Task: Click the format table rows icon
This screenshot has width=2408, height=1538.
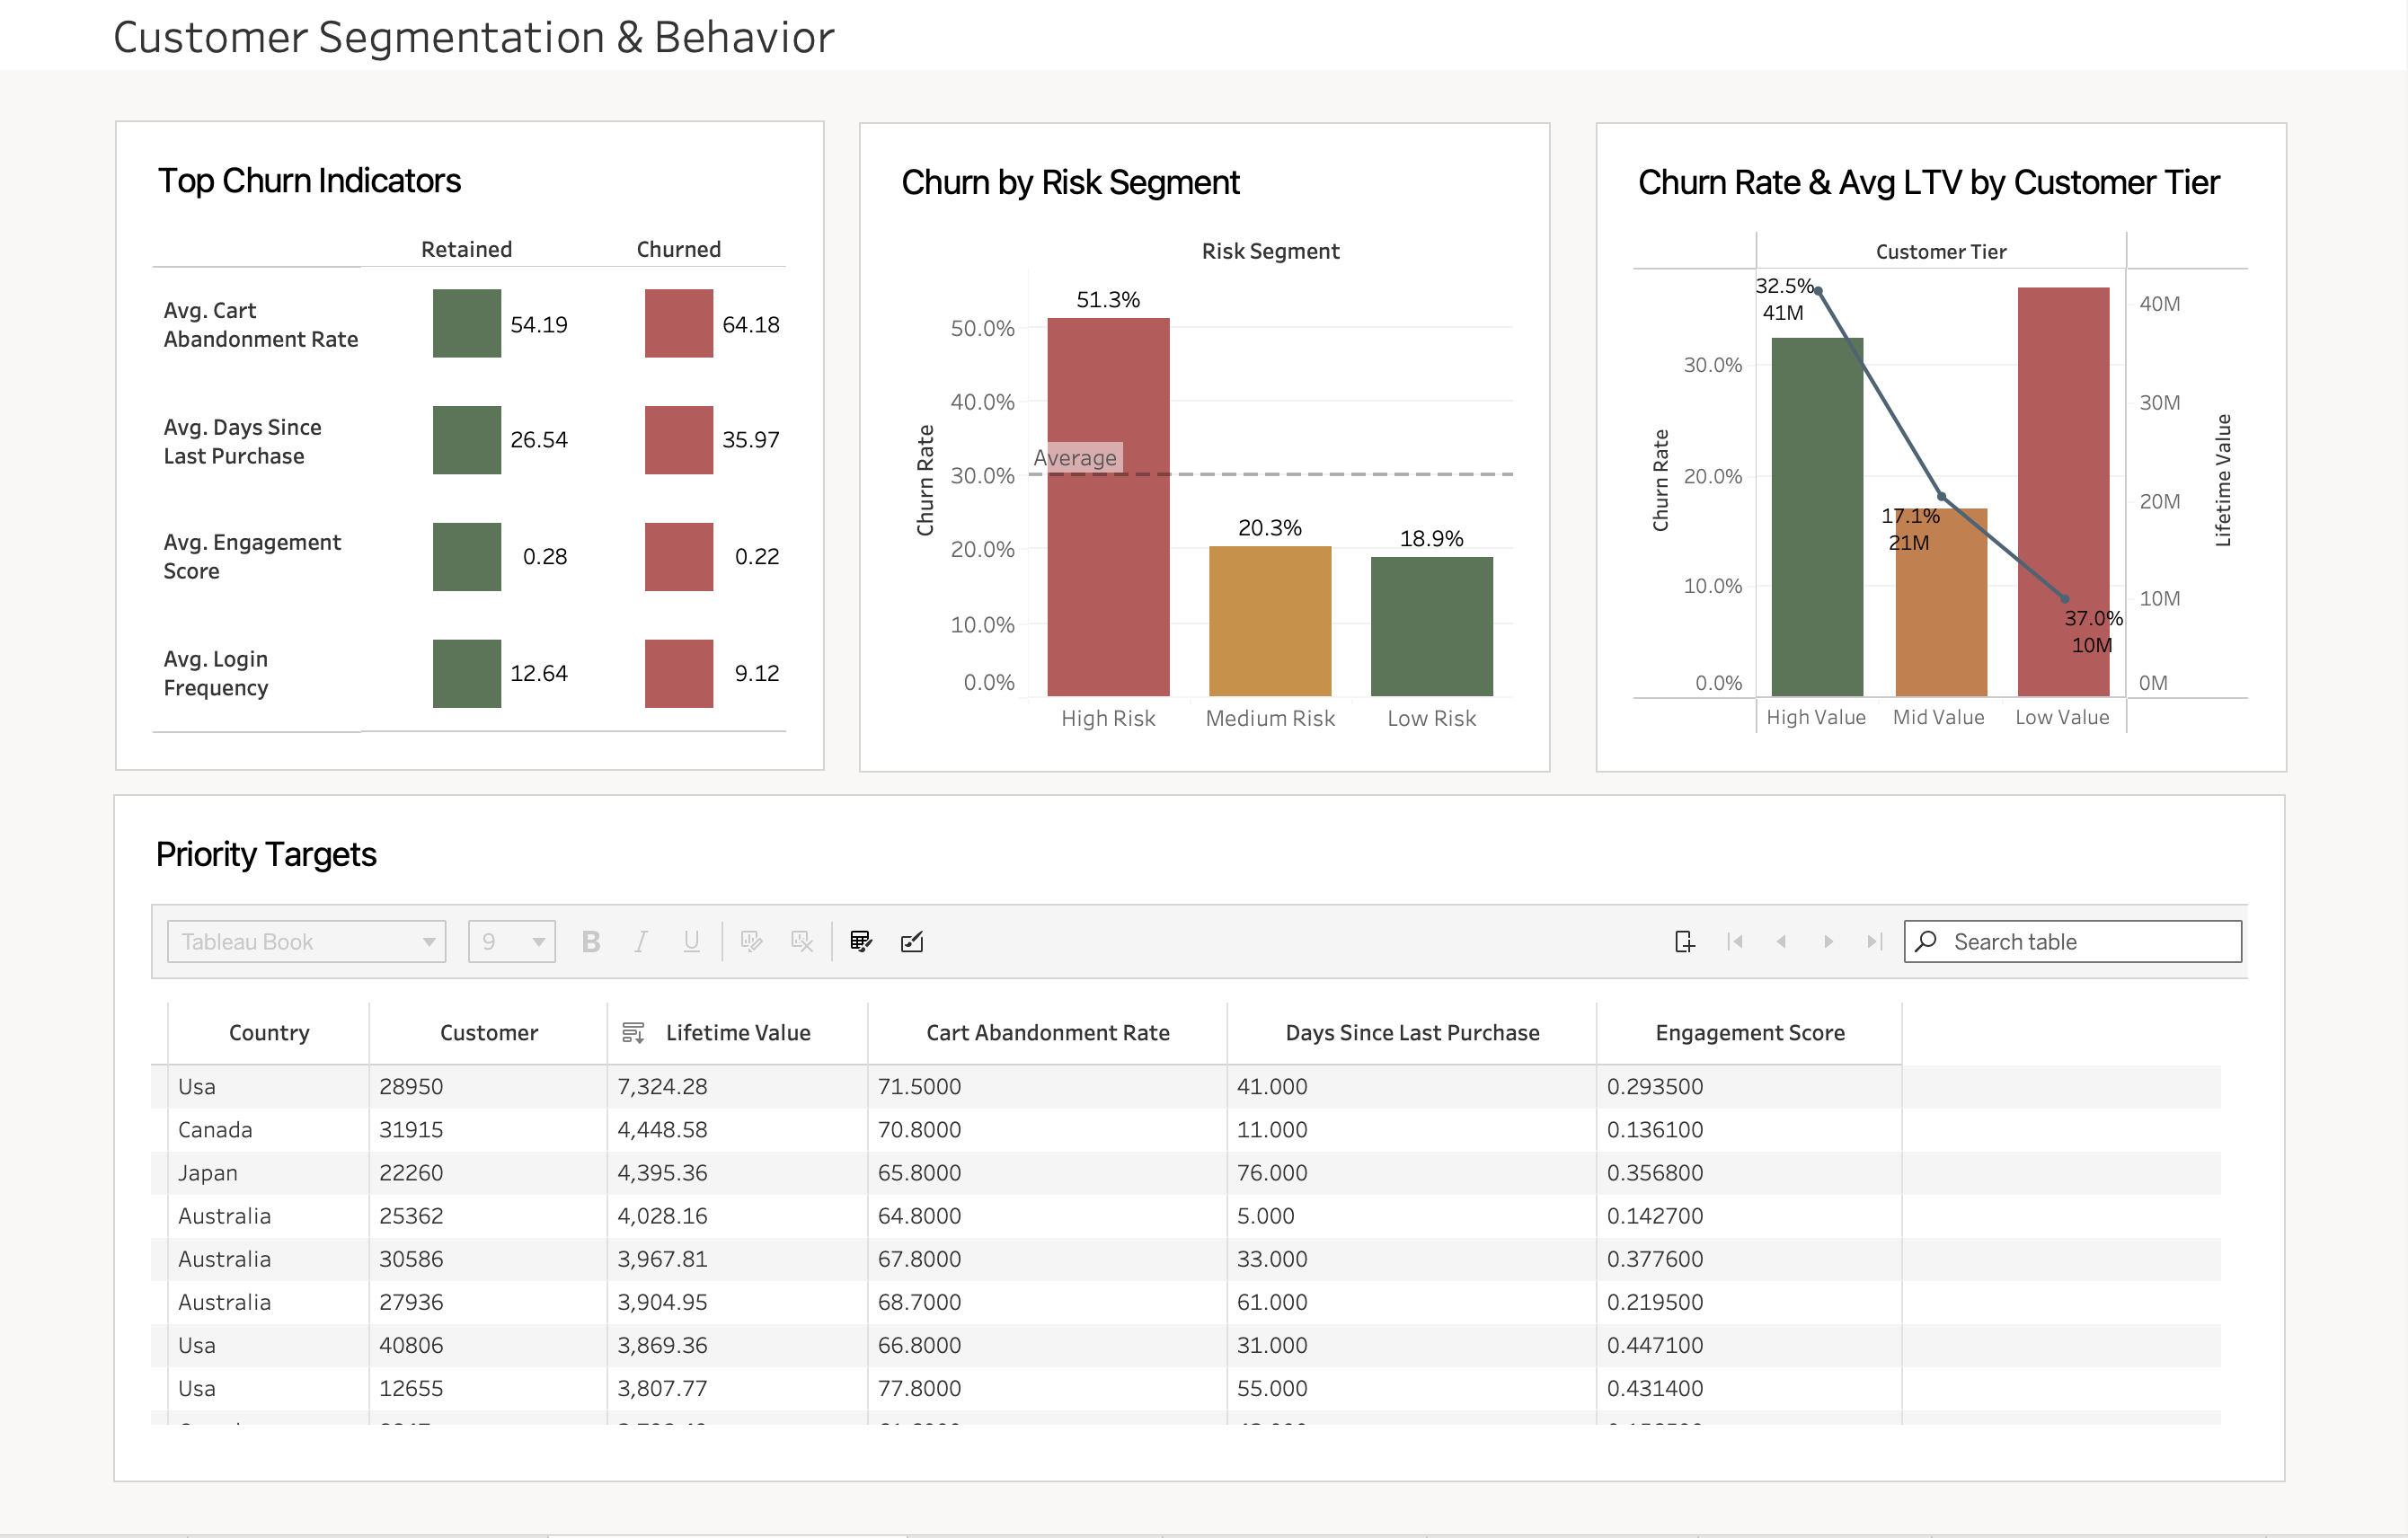Action: coord(860,941)
